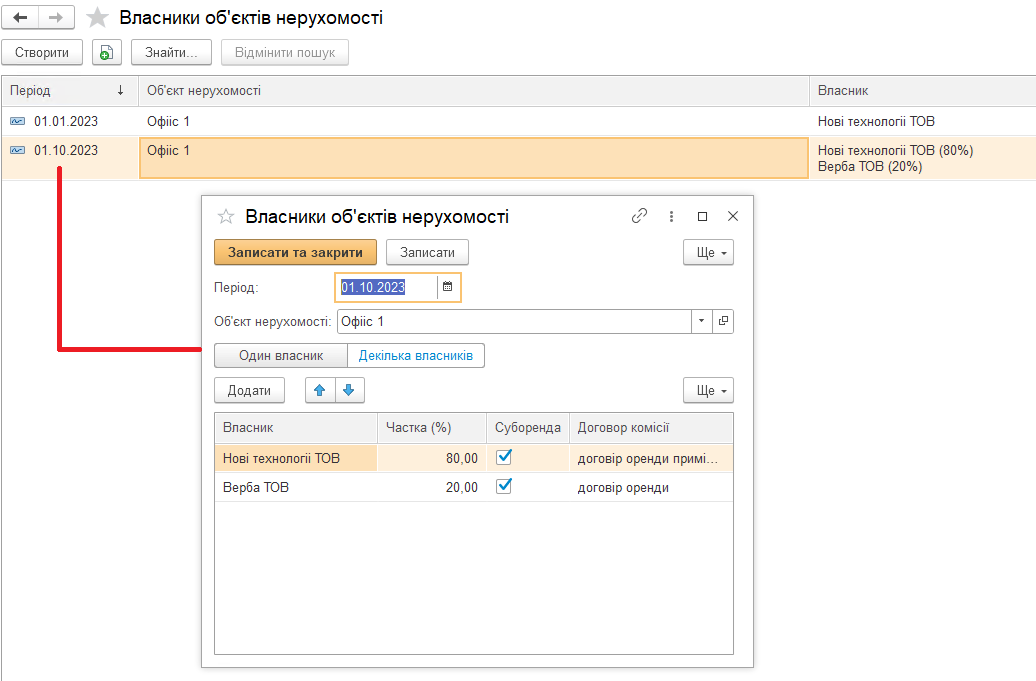1036x681 pixels.
Task: Click the Суборенда column header
Action: click(528, 428)
